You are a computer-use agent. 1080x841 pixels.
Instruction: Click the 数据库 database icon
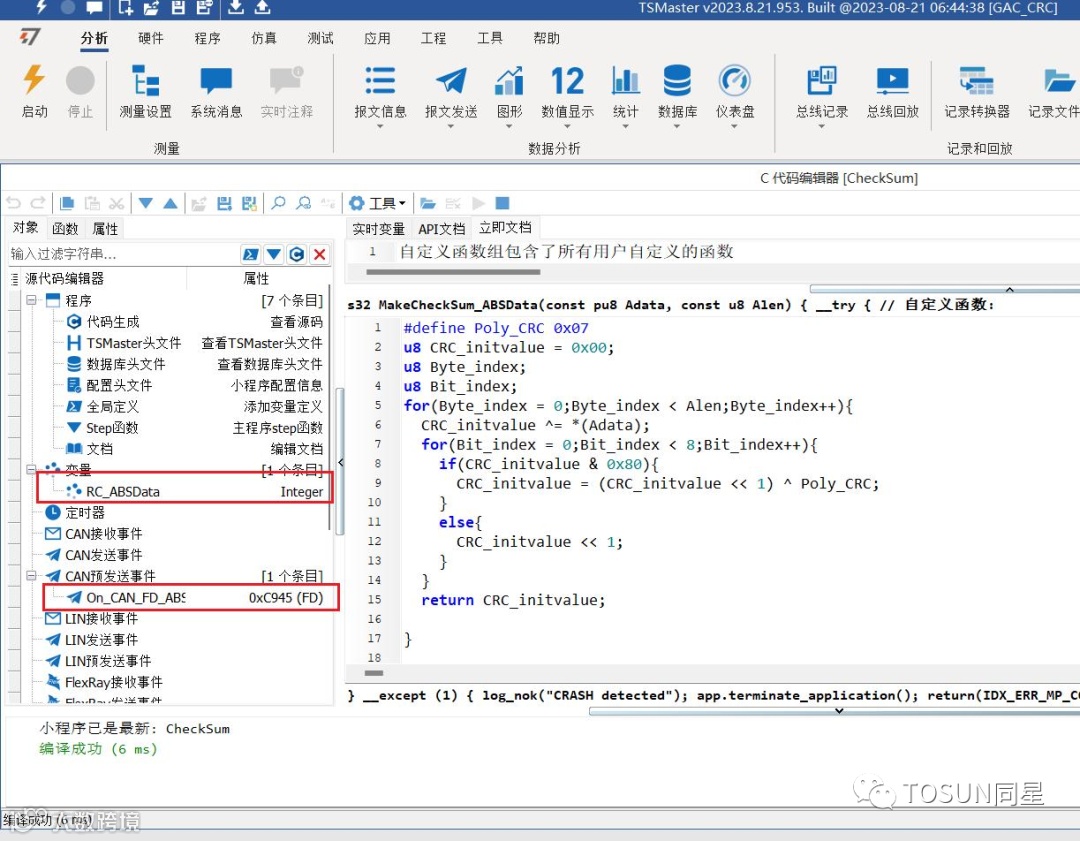677,80
